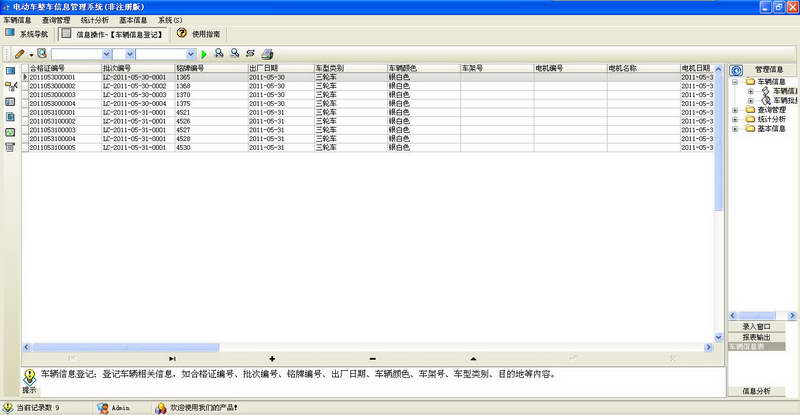Click the 出厂日期 column header

tap(281, 68)
